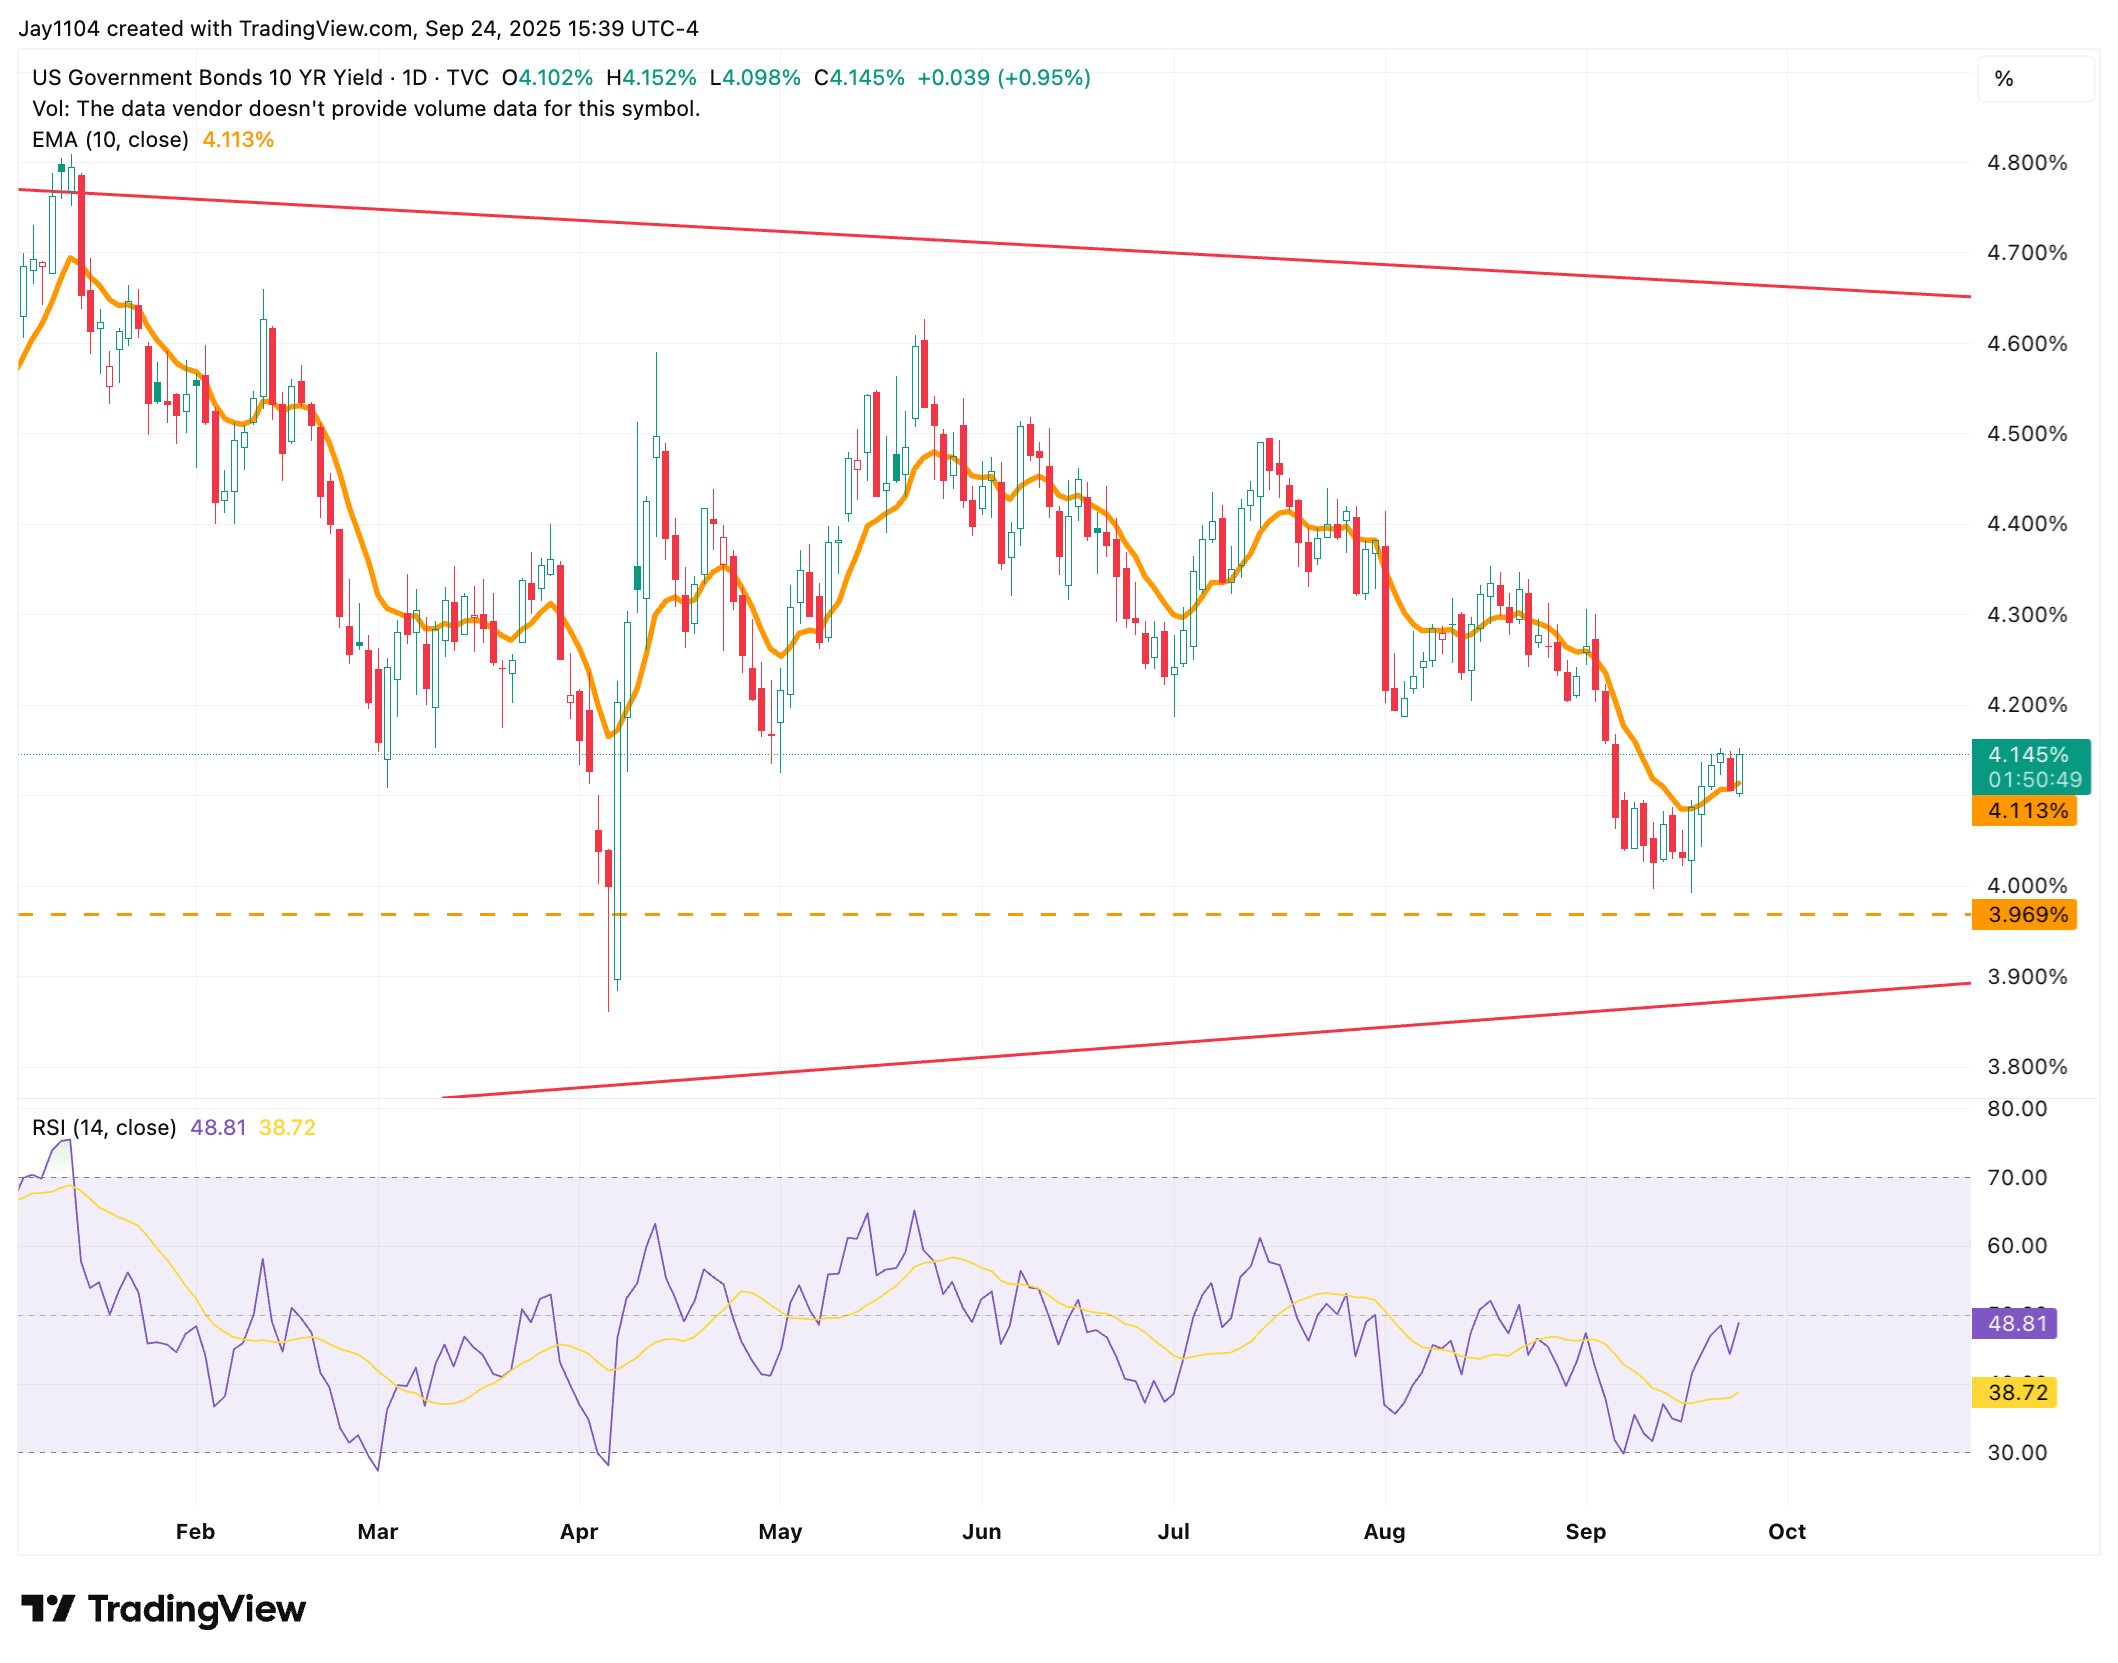Click the 3.900% price axis label
This screenshot has width=2118, height=1663.
point(2027,977)
